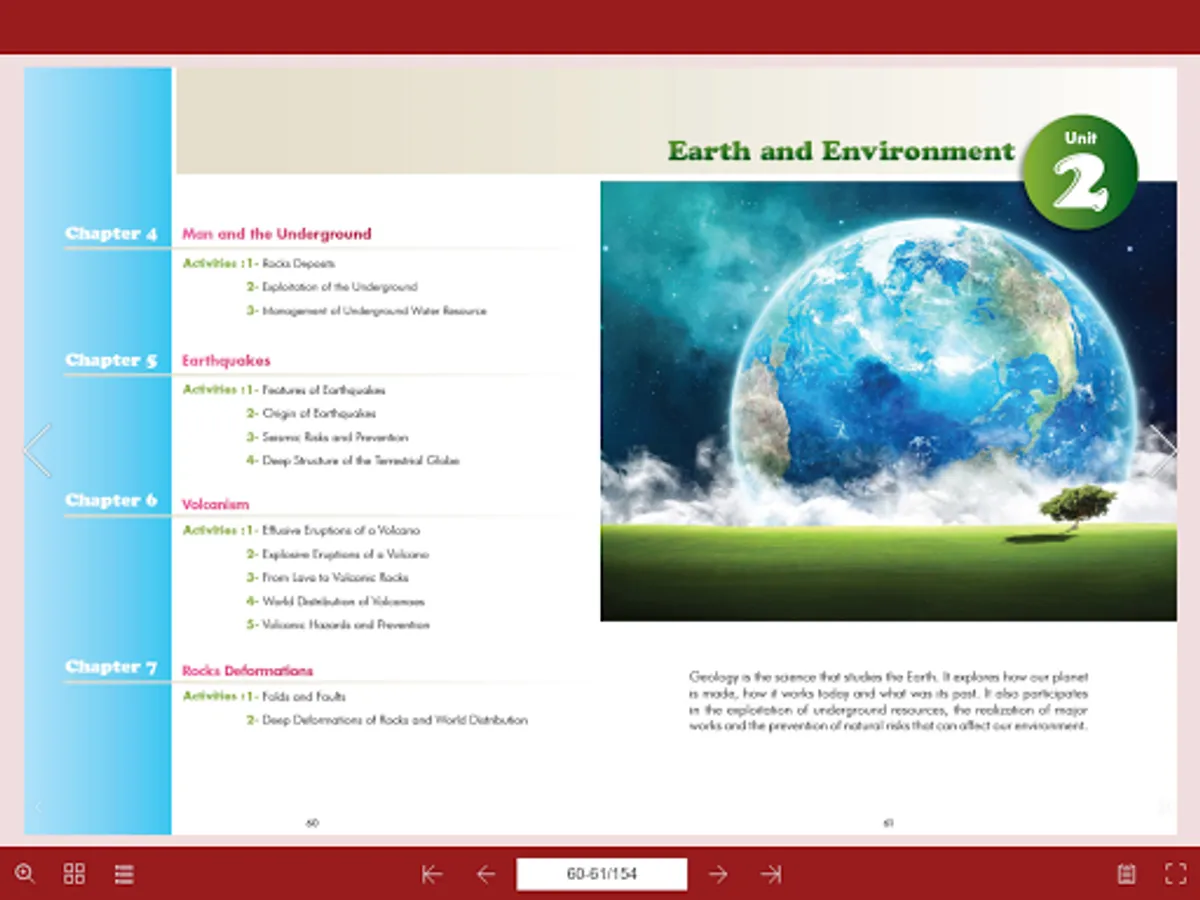Viewport: 1200px width, 900px height.
Task: Click page number 60 at page bottom
Action: [312, 823]
